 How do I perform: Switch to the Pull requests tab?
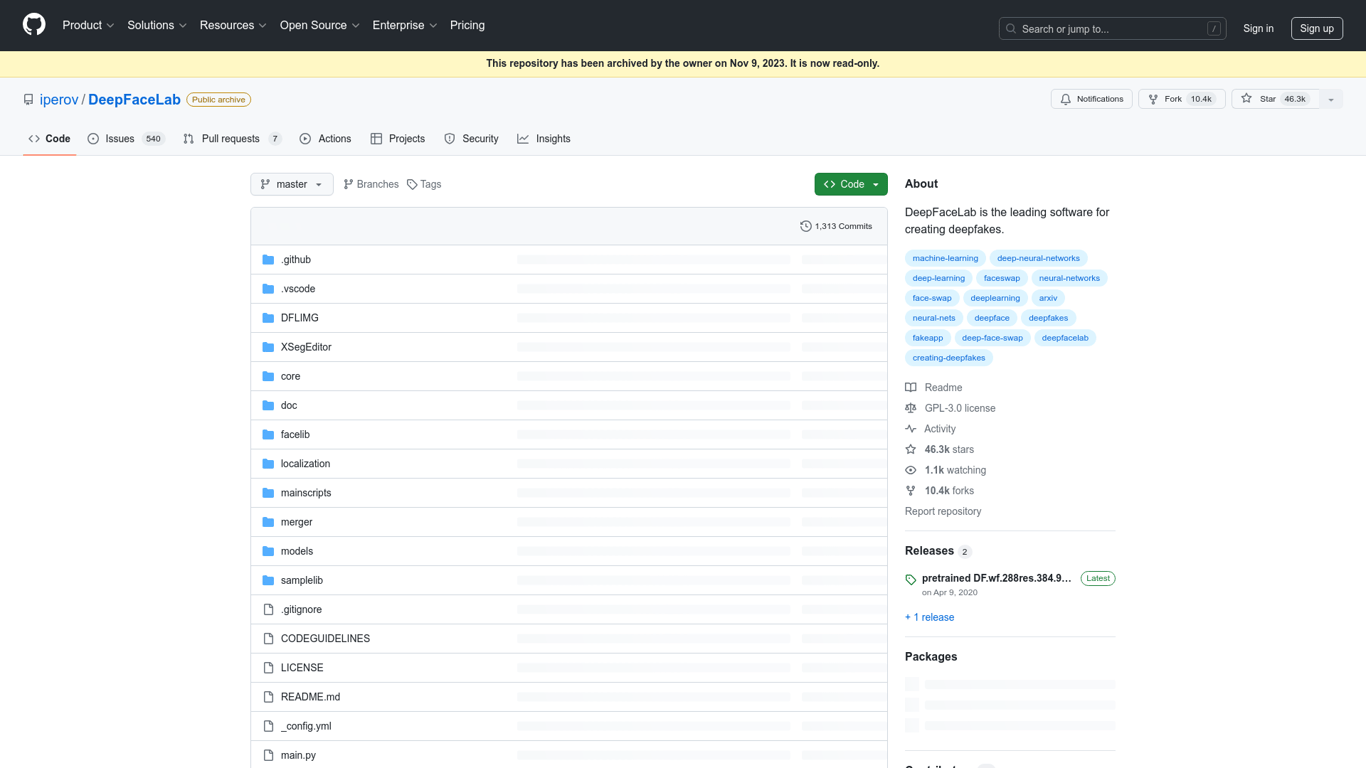[232, 139]
